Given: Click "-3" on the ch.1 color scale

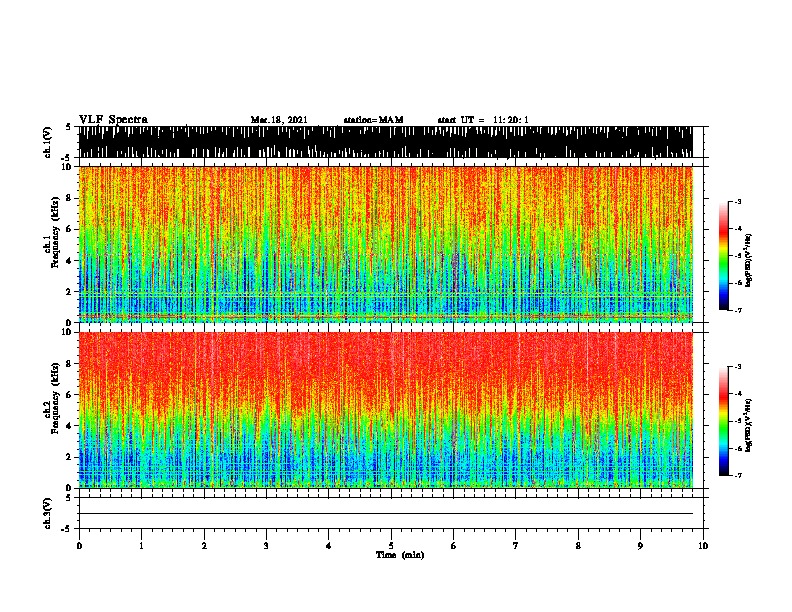Looking at the screenshot, I should pyautogui.click(x=738, y=201).
